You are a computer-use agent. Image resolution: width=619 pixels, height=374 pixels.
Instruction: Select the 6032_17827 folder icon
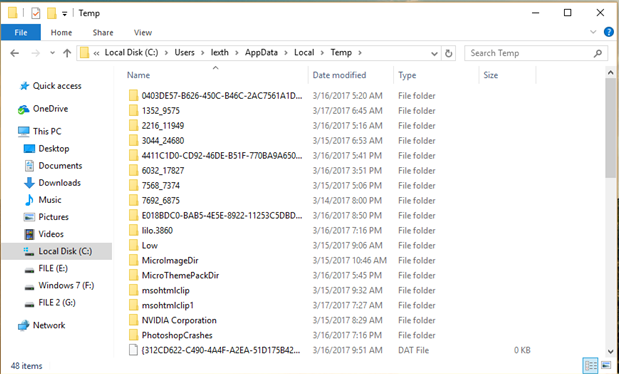point(133,171)
